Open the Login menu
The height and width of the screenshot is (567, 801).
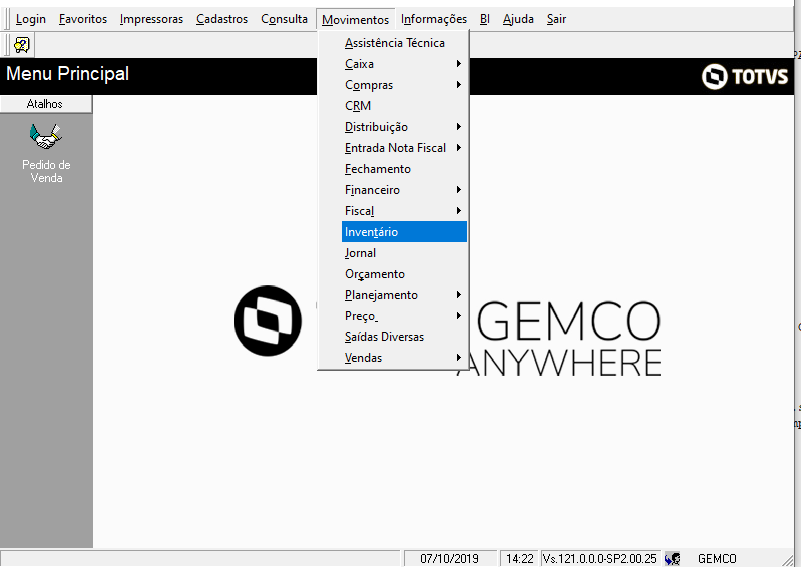[31, 19]
